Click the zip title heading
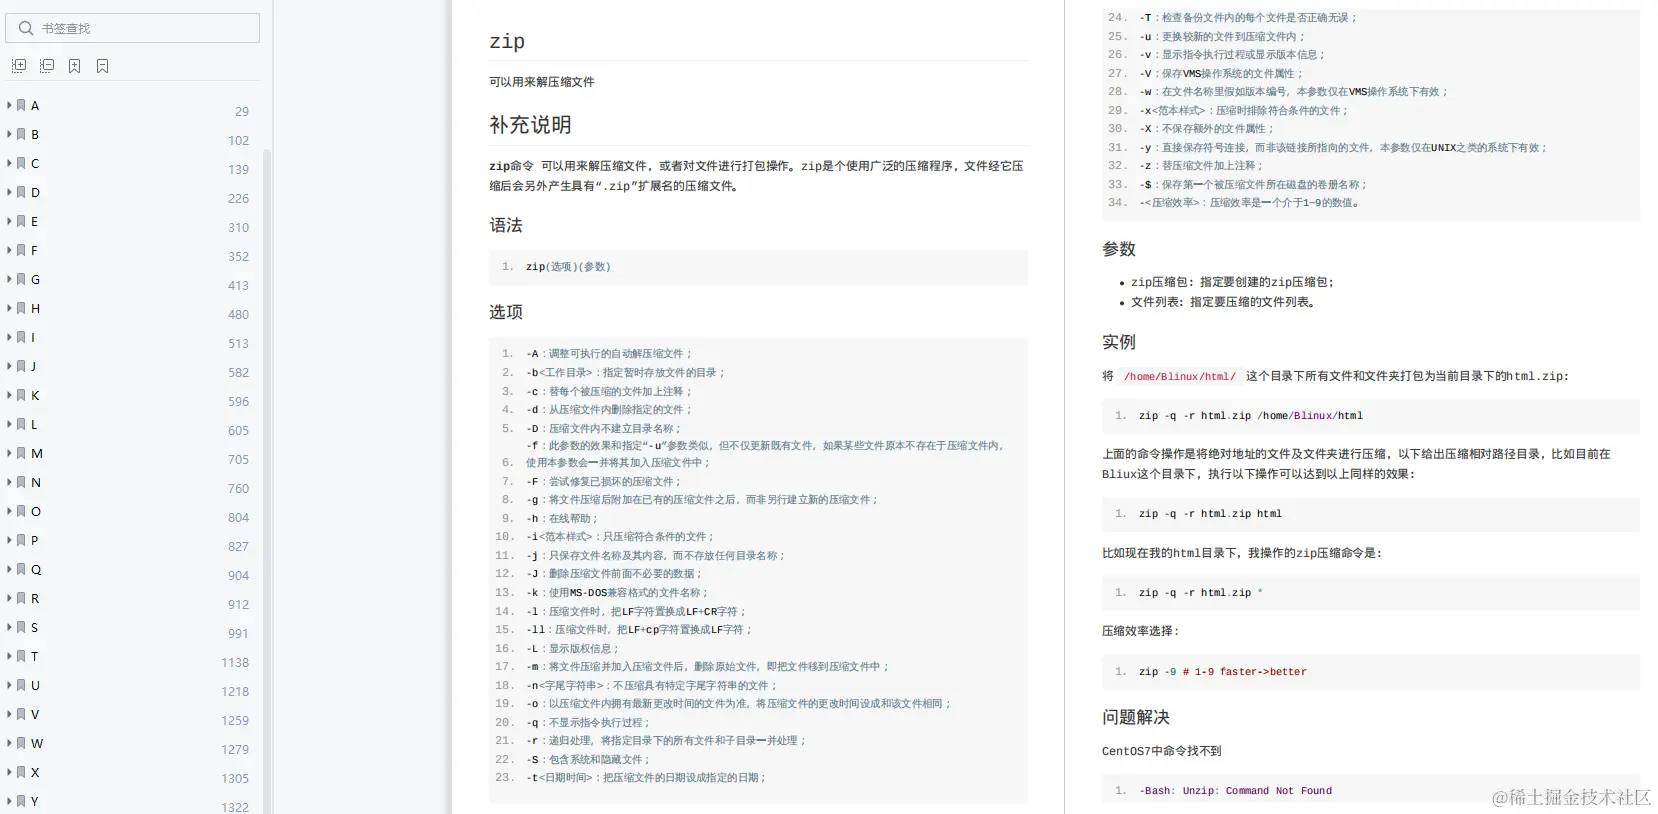This screenshot has width=1658, height=814. point(507,41)
